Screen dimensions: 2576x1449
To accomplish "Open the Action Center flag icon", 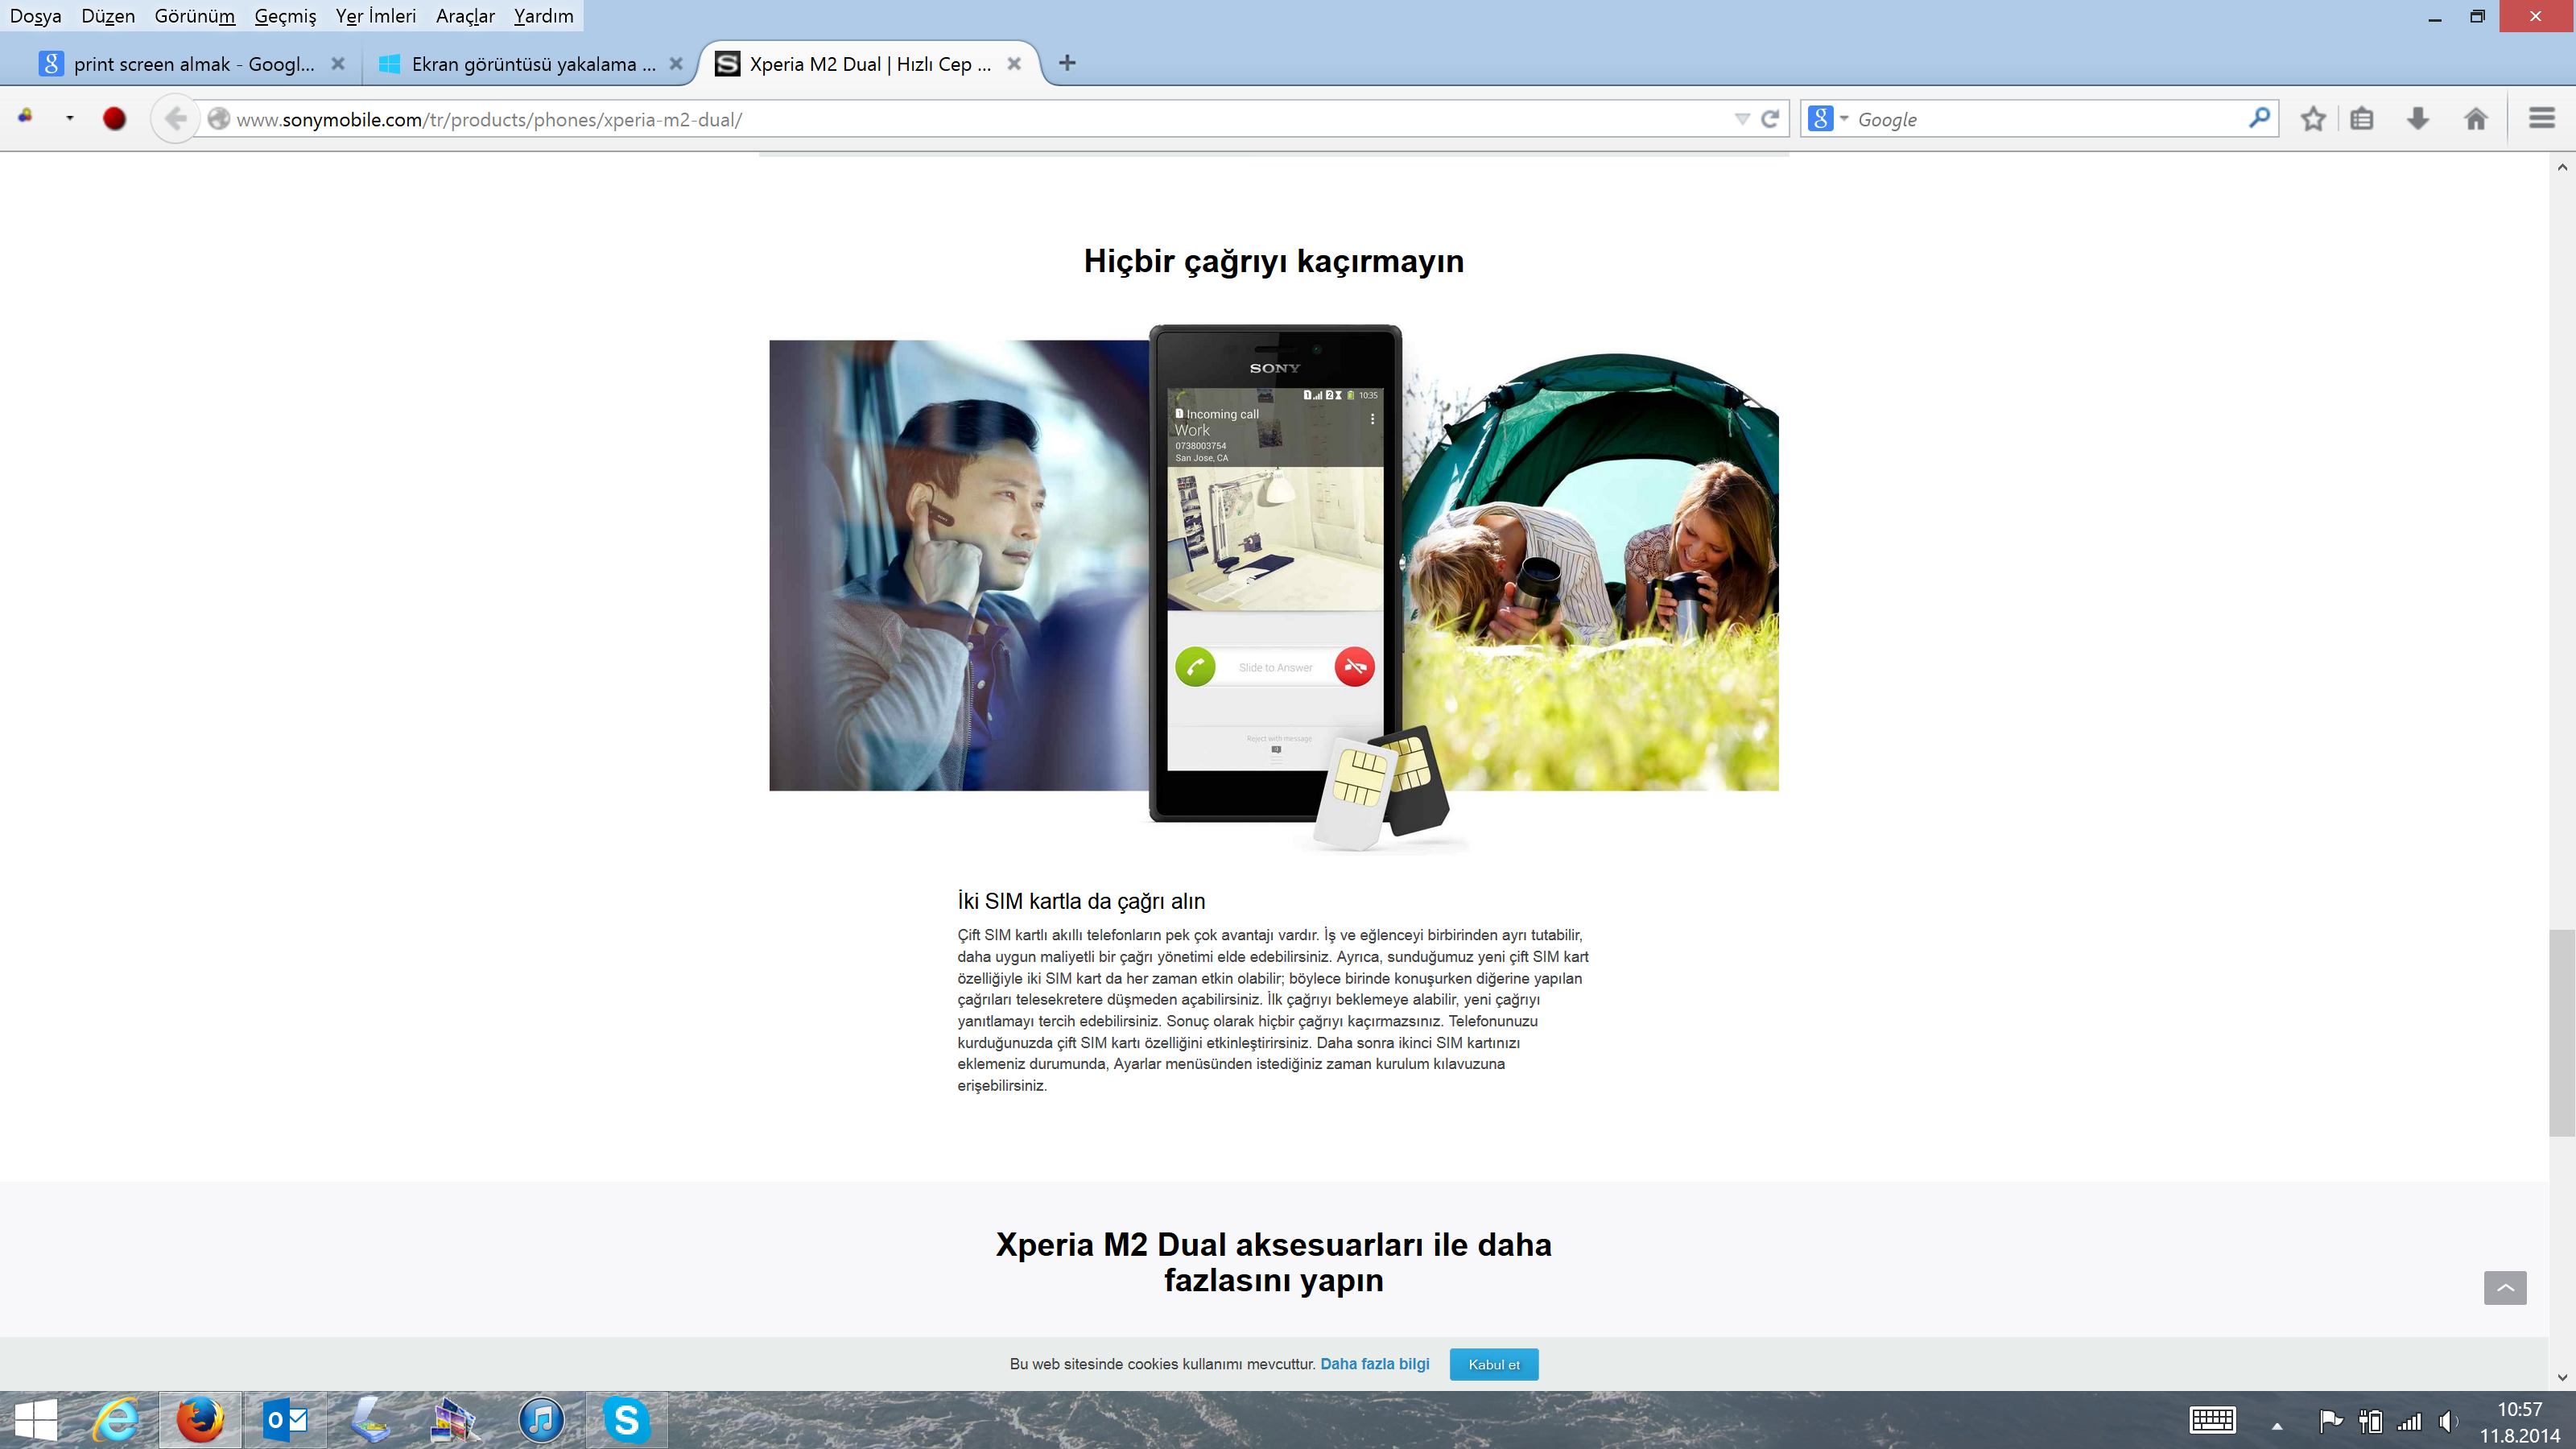I will (x=2330, y=1421).
